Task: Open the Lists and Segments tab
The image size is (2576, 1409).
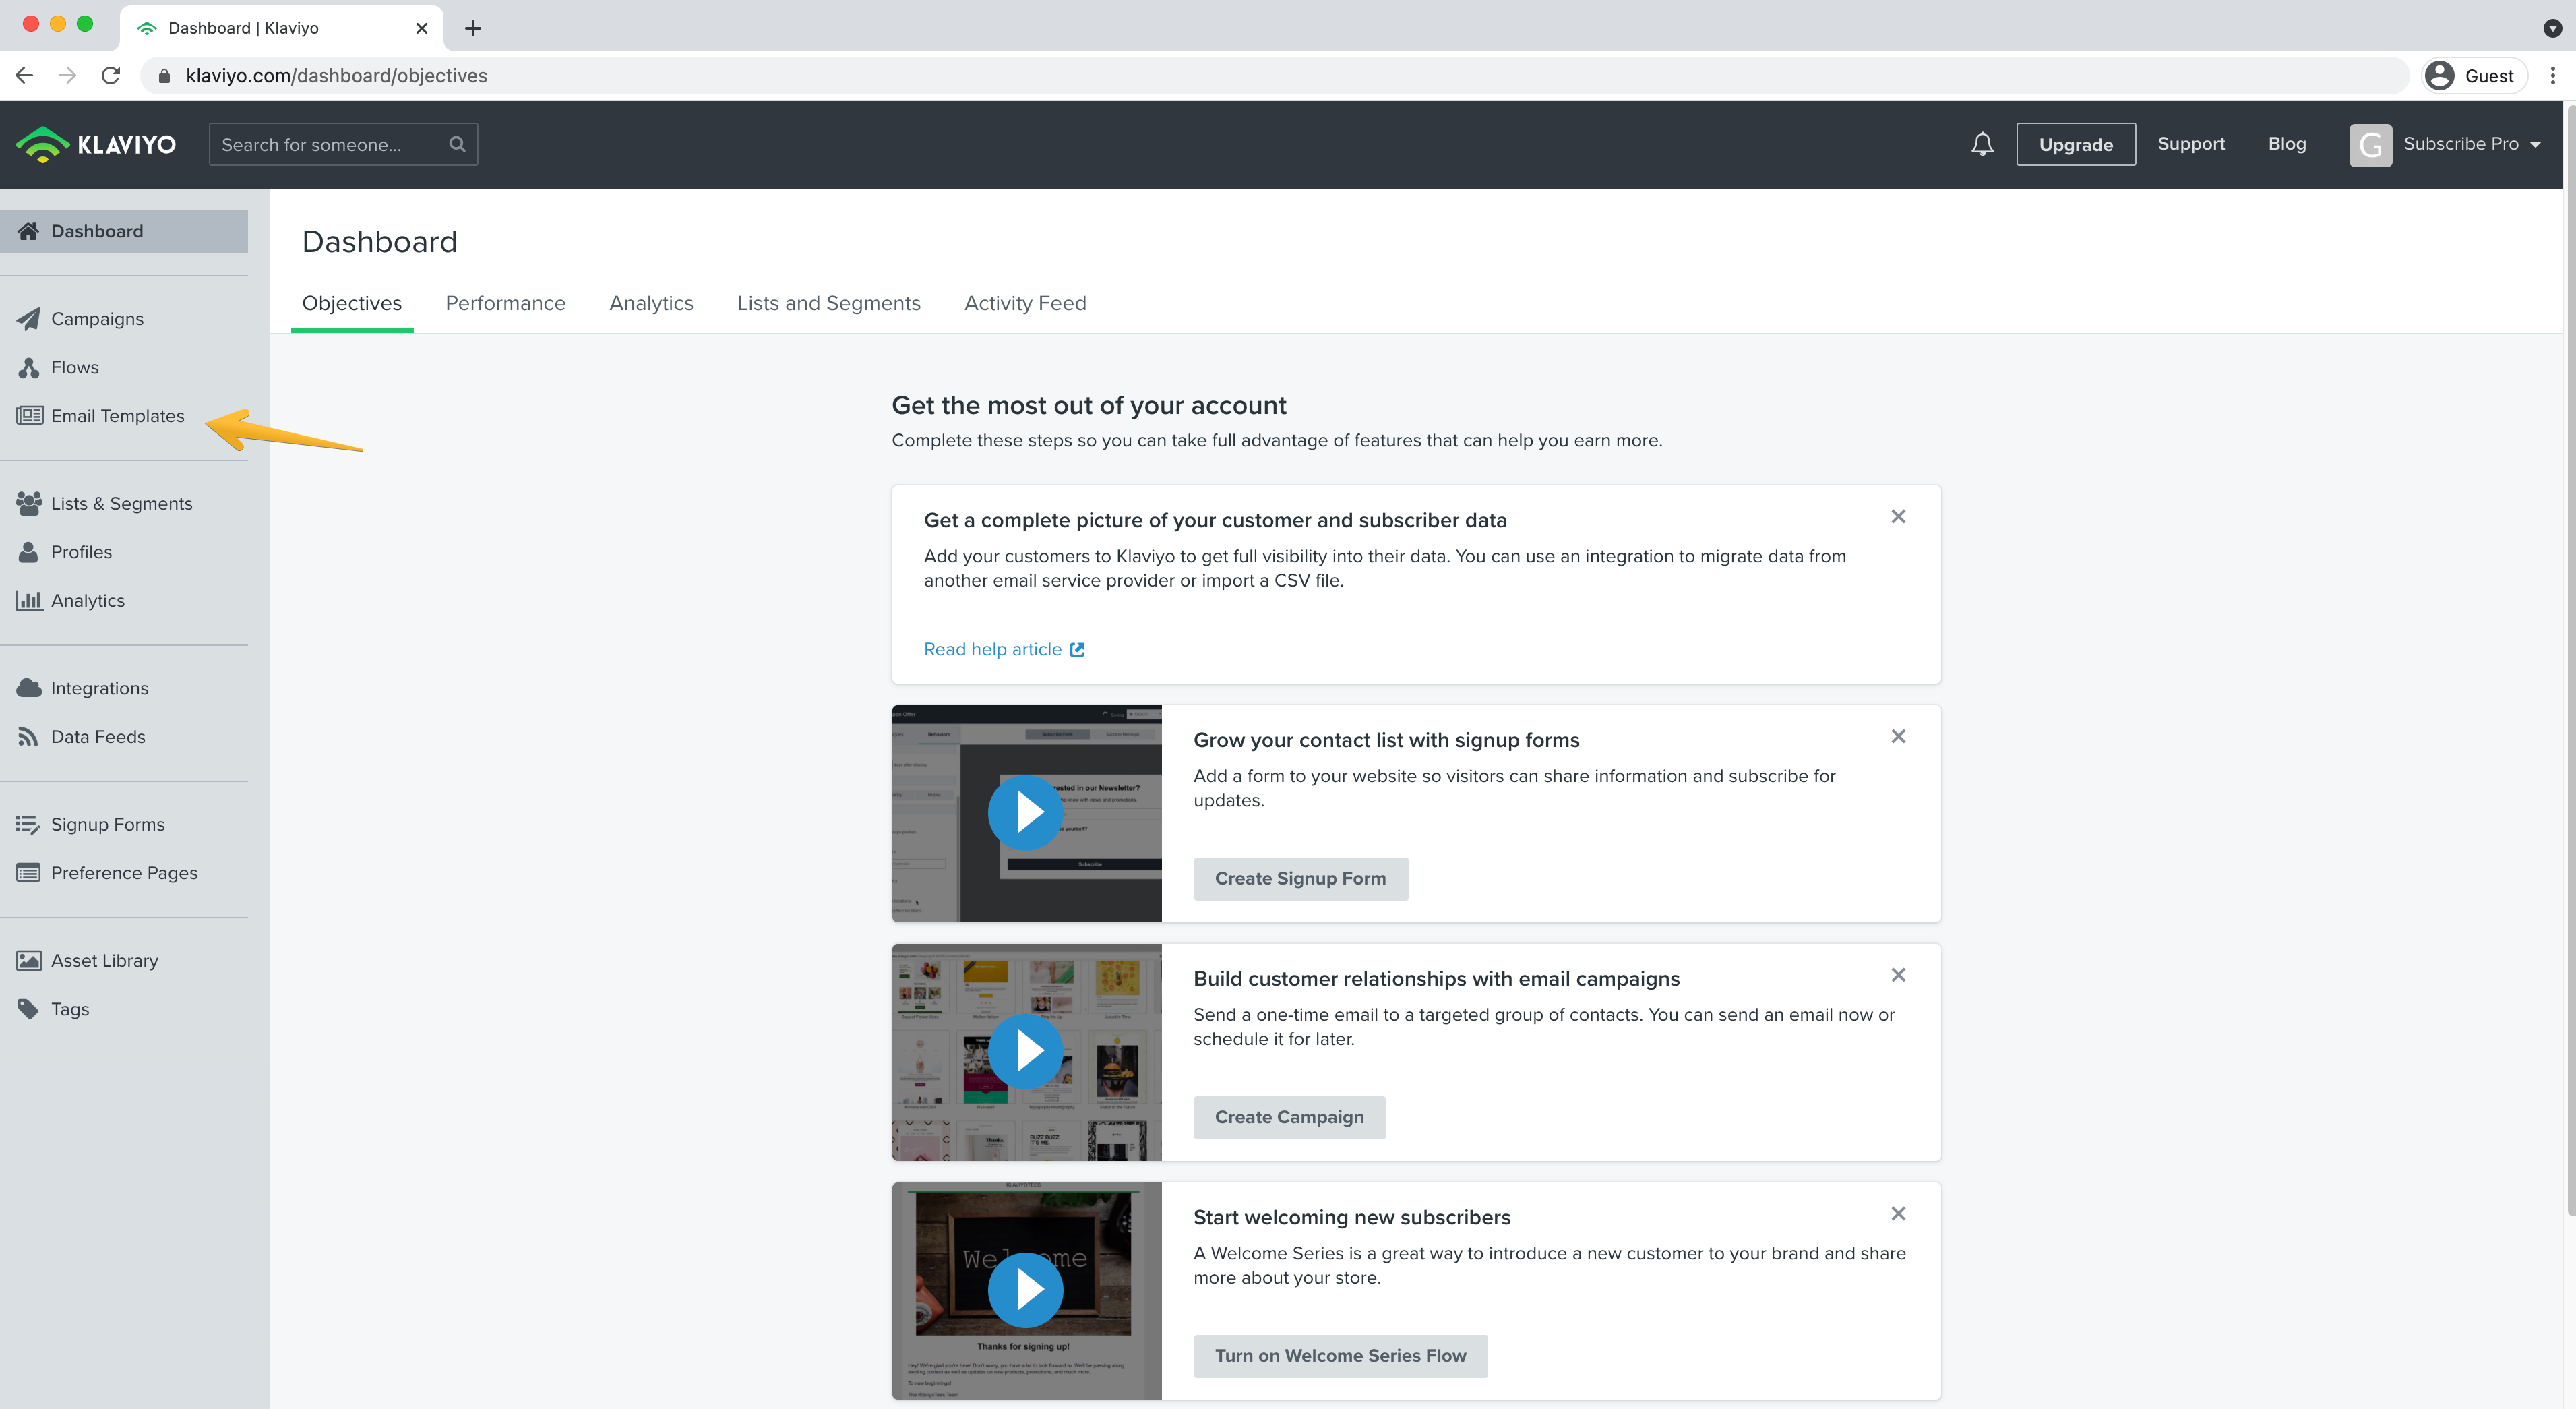Action: tap(828, 303)
